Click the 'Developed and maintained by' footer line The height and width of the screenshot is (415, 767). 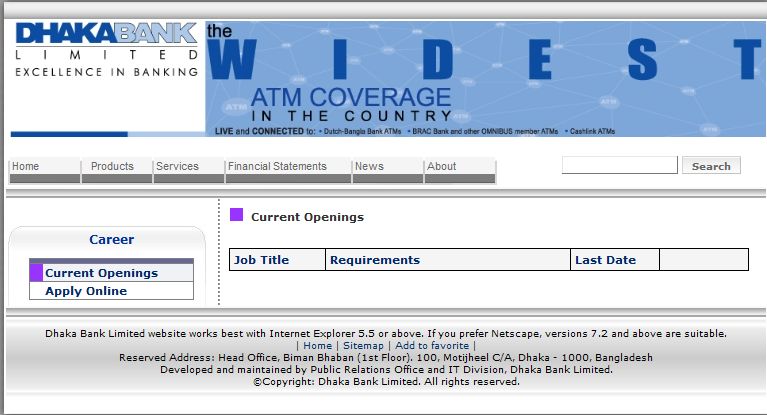point(386,369)
